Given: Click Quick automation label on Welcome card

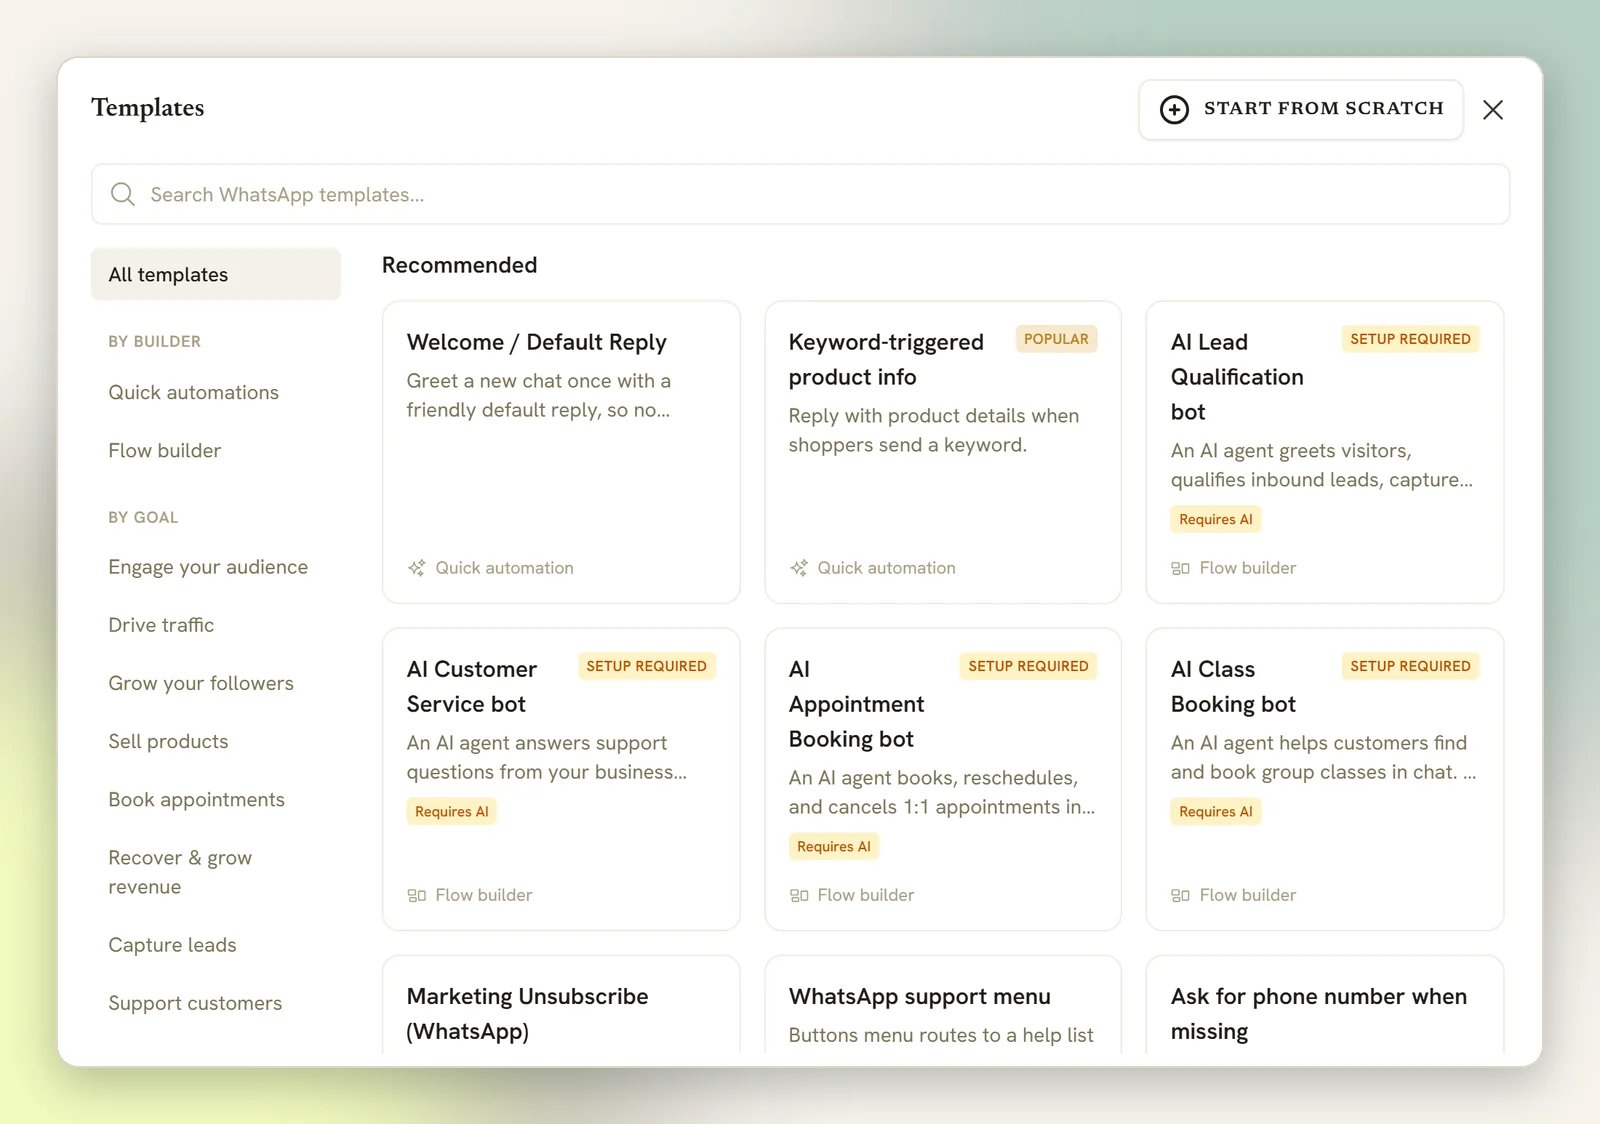Looking at the screenshot, I should 504,568.
